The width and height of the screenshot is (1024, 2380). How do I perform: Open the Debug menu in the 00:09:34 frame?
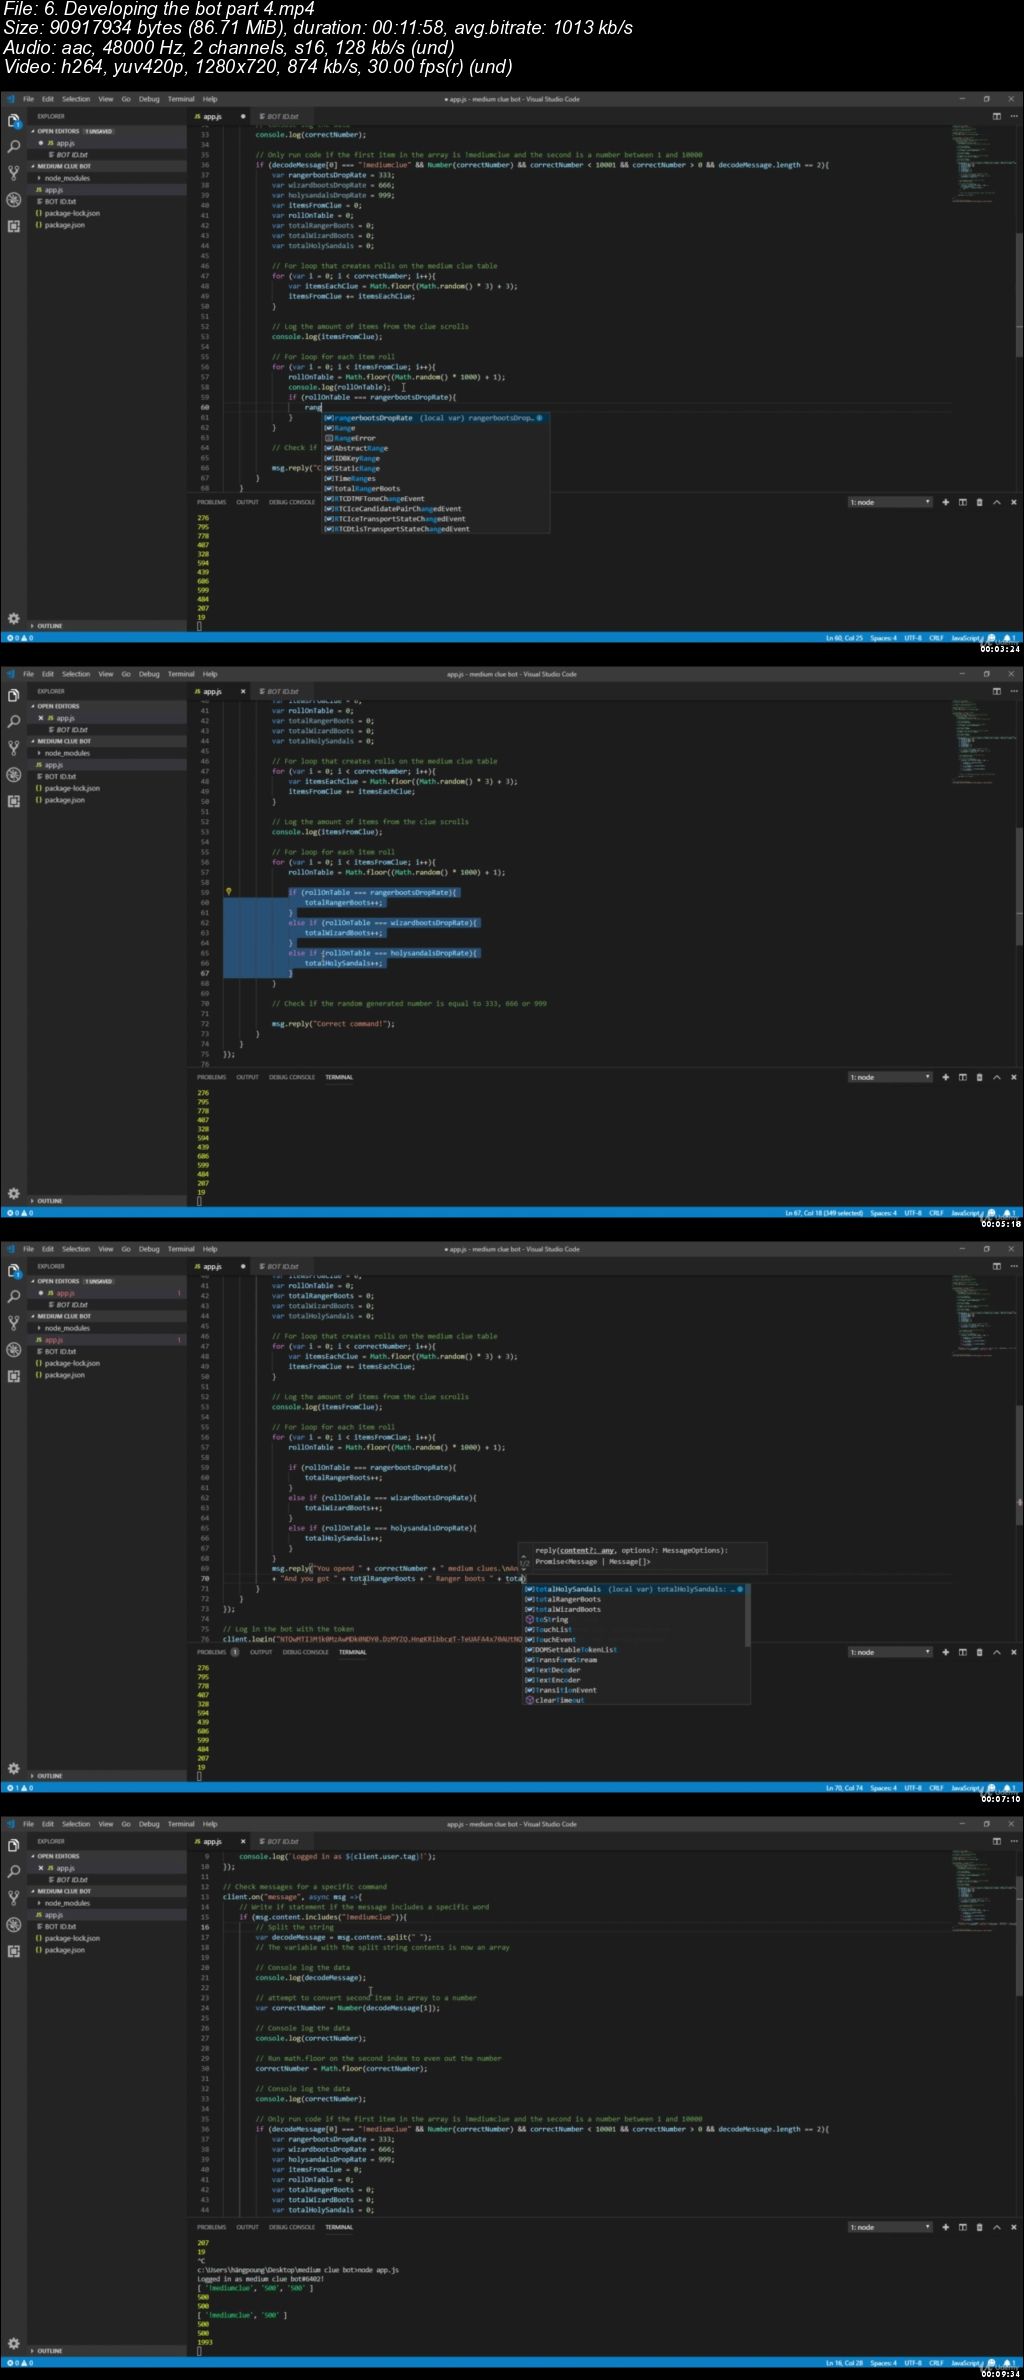(149, 1824)
